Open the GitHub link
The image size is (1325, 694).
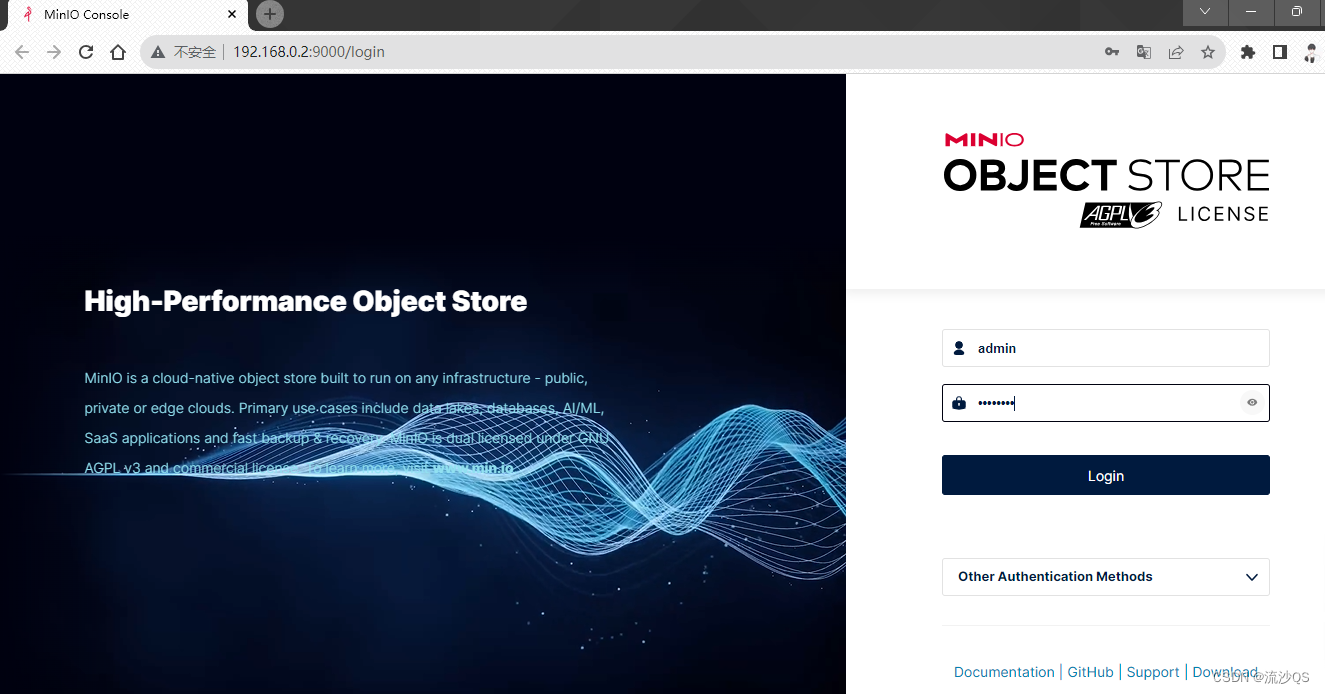point(1090,672)
